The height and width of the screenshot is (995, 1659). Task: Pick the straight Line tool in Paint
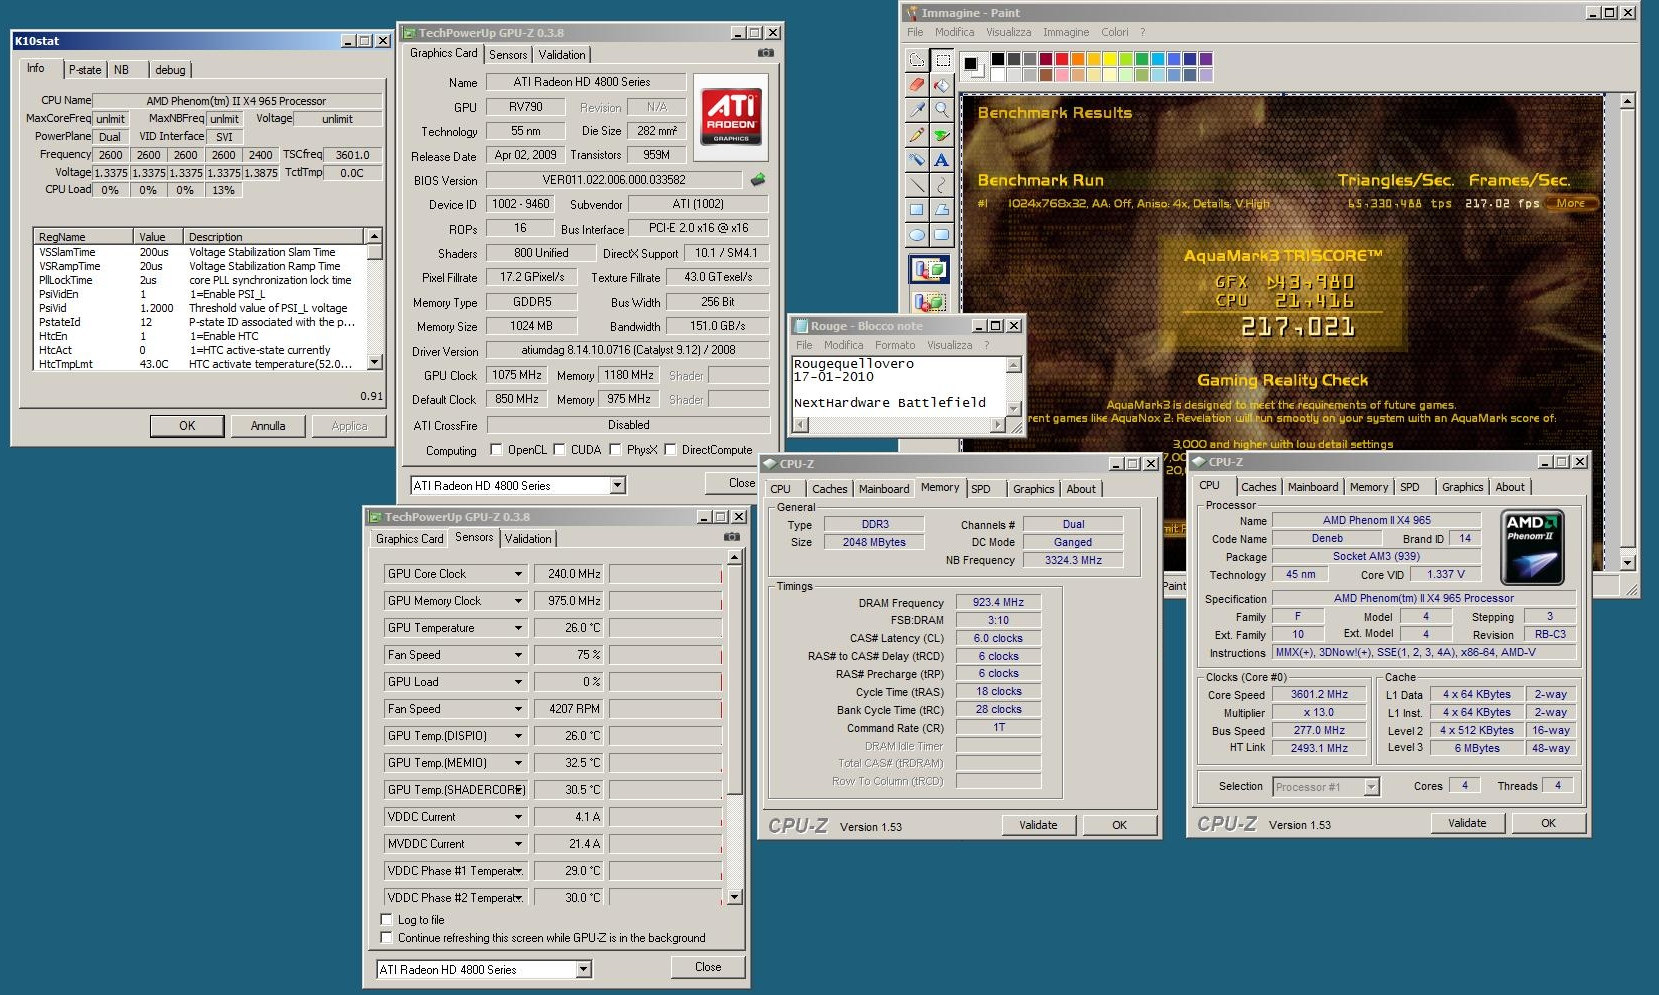[x=917, y=185]
